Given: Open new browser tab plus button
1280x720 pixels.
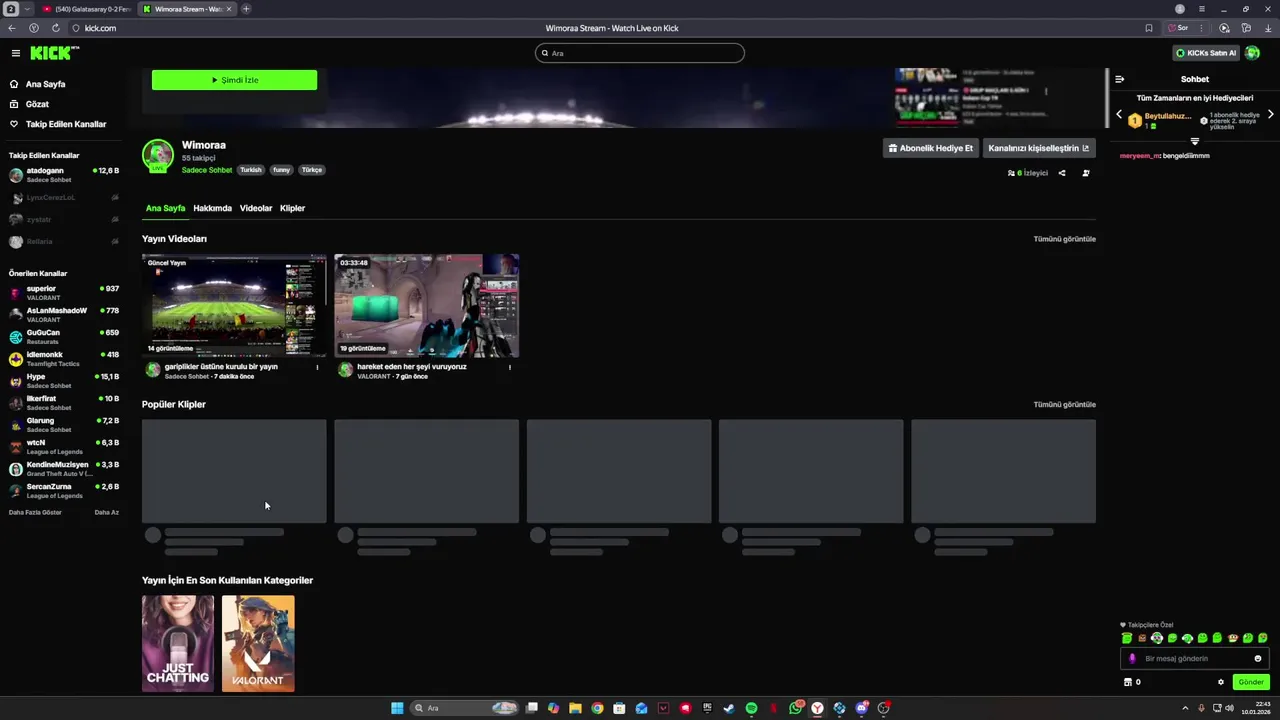Looking at the screenshot, I should click(246, 9).
